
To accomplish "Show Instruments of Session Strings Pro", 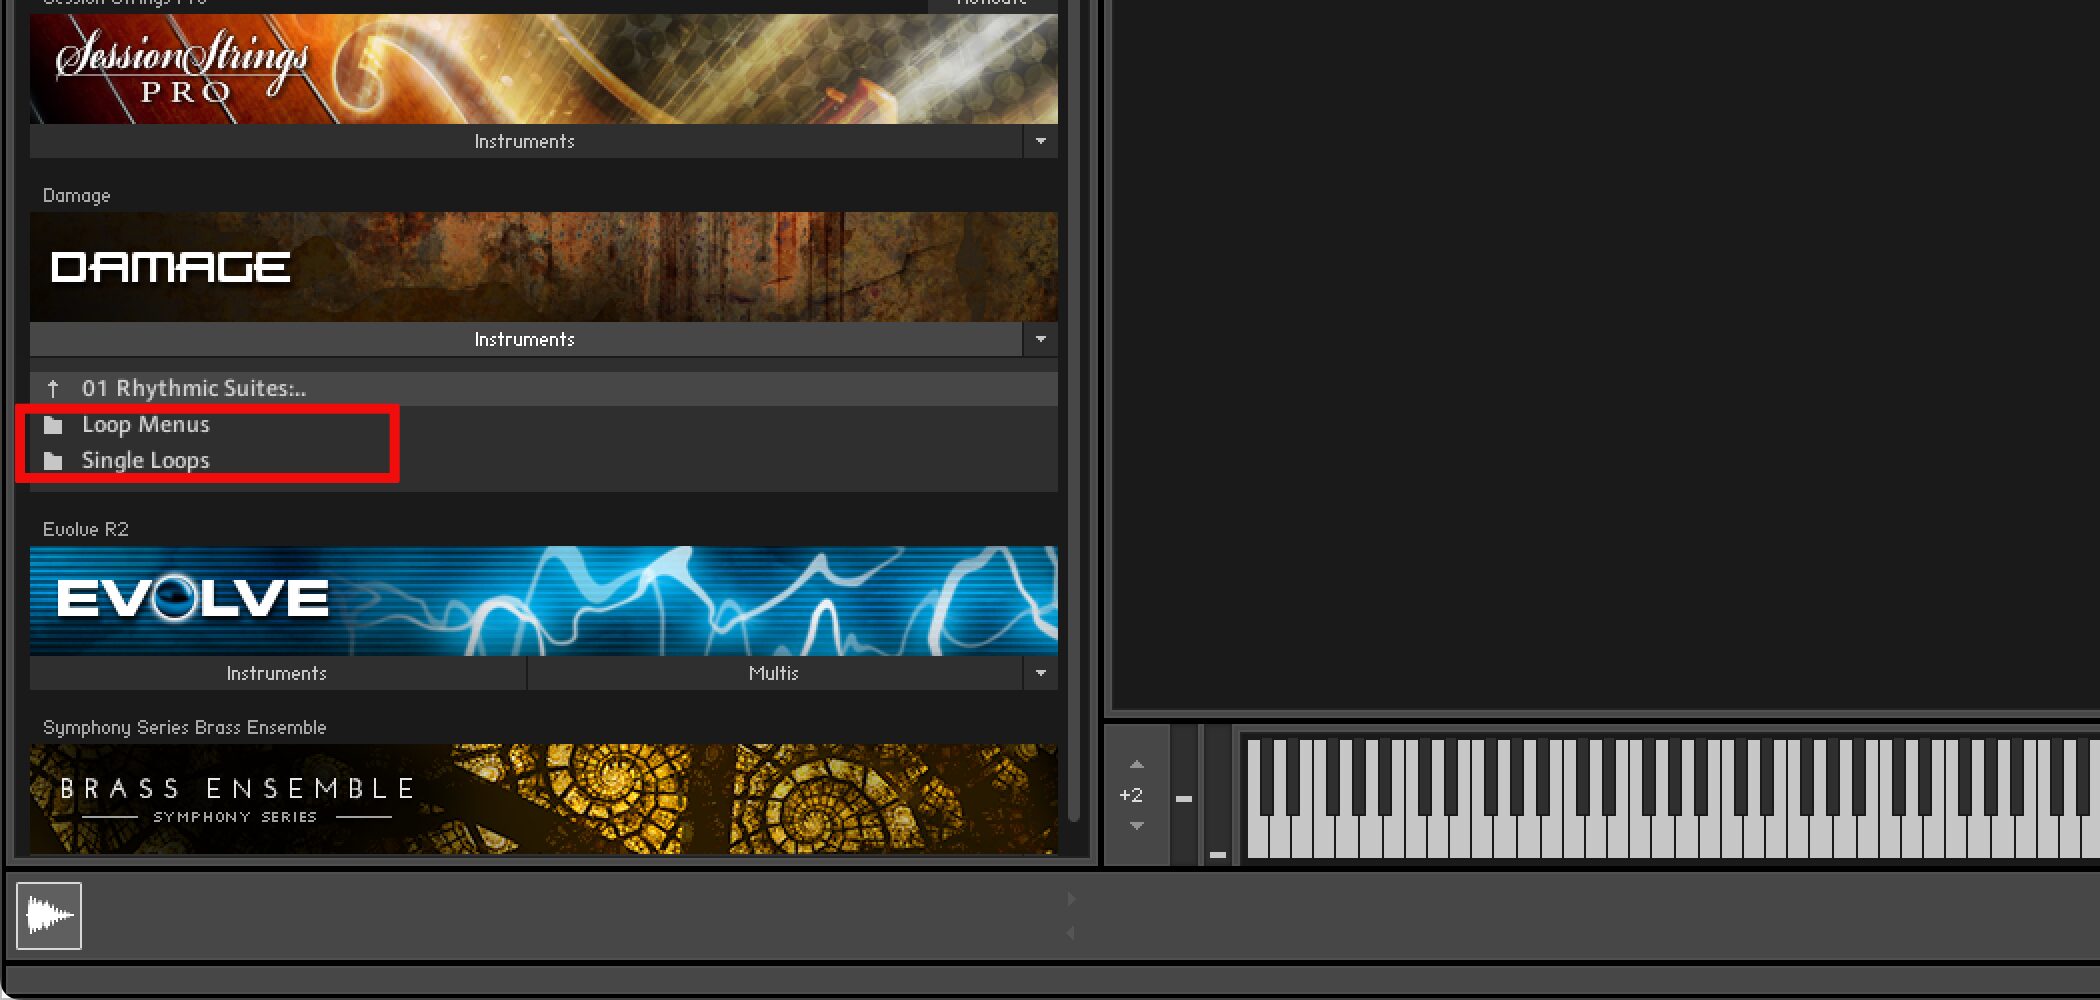I will tap(525, 142).
